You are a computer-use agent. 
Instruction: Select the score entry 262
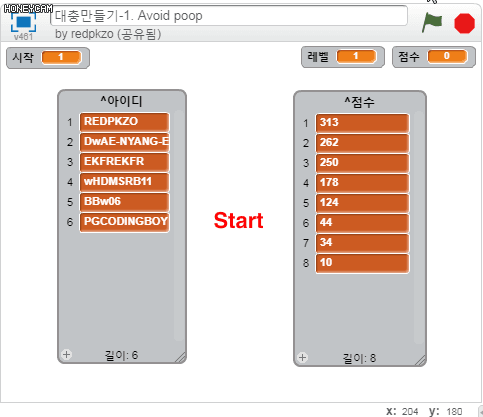[362, 143]
